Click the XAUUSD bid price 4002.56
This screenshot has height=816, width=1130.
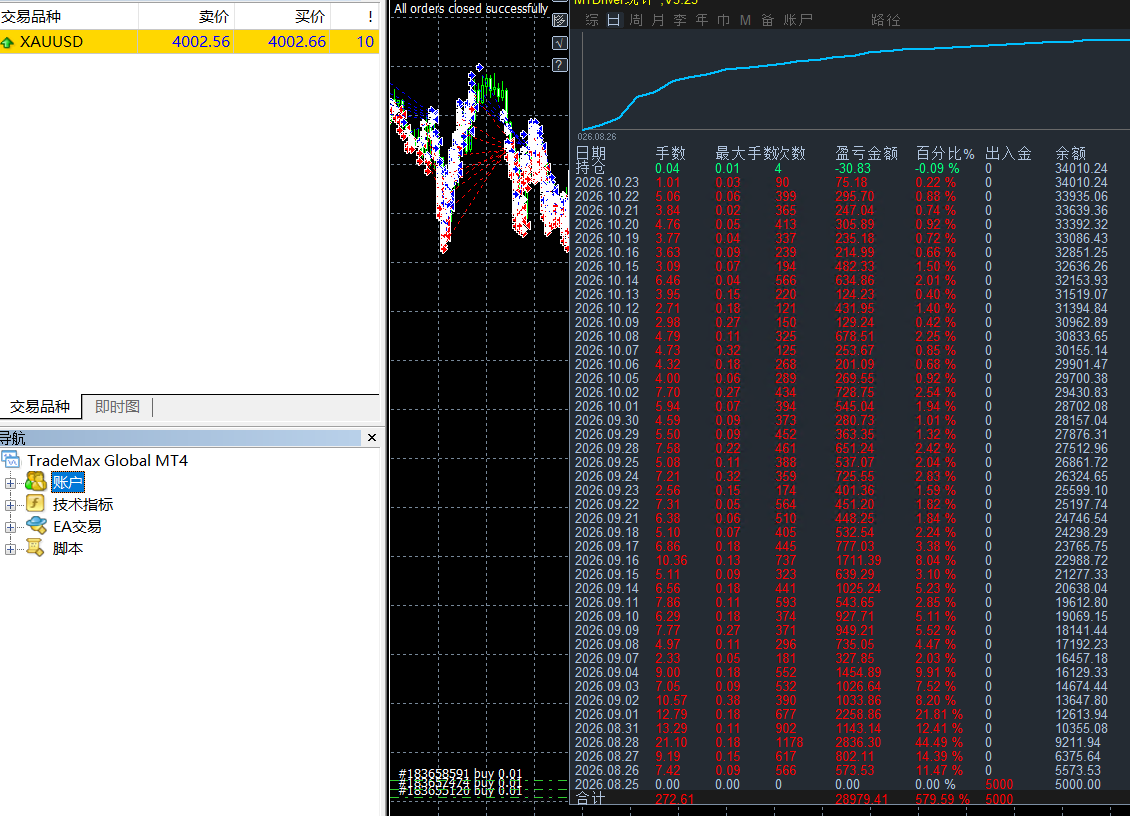pyautogui.click(x=201, y=42)
